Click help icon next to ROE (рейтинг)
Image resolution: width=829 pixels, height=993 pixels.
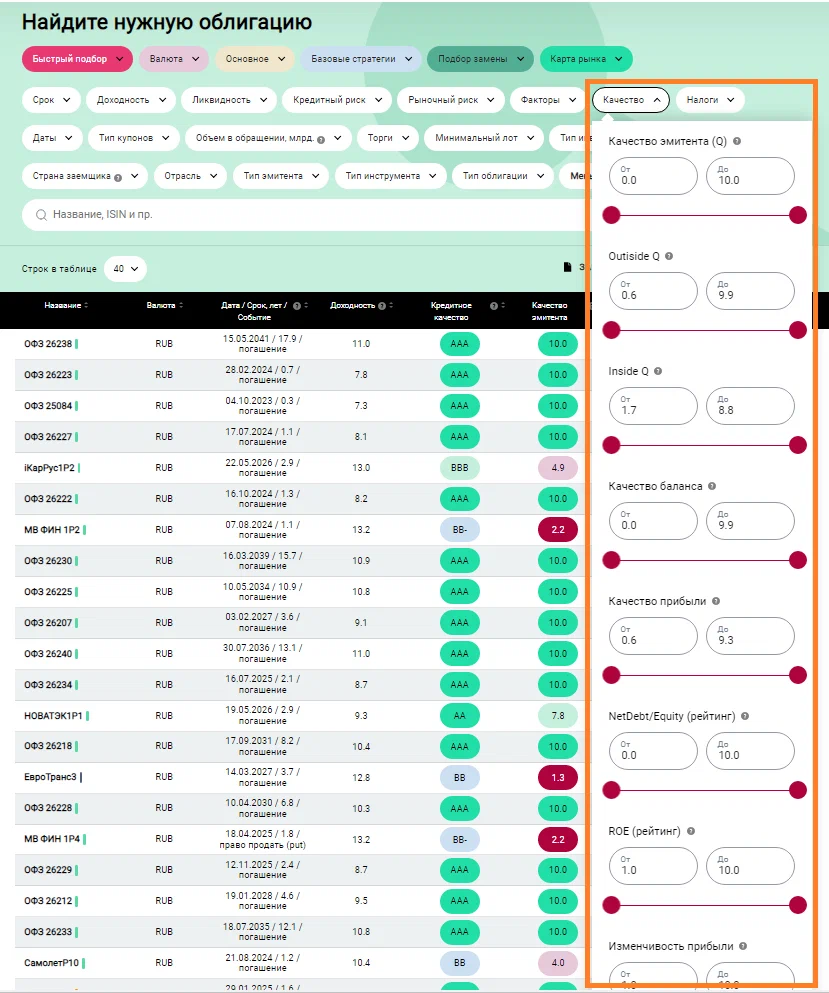pos(691,831)
